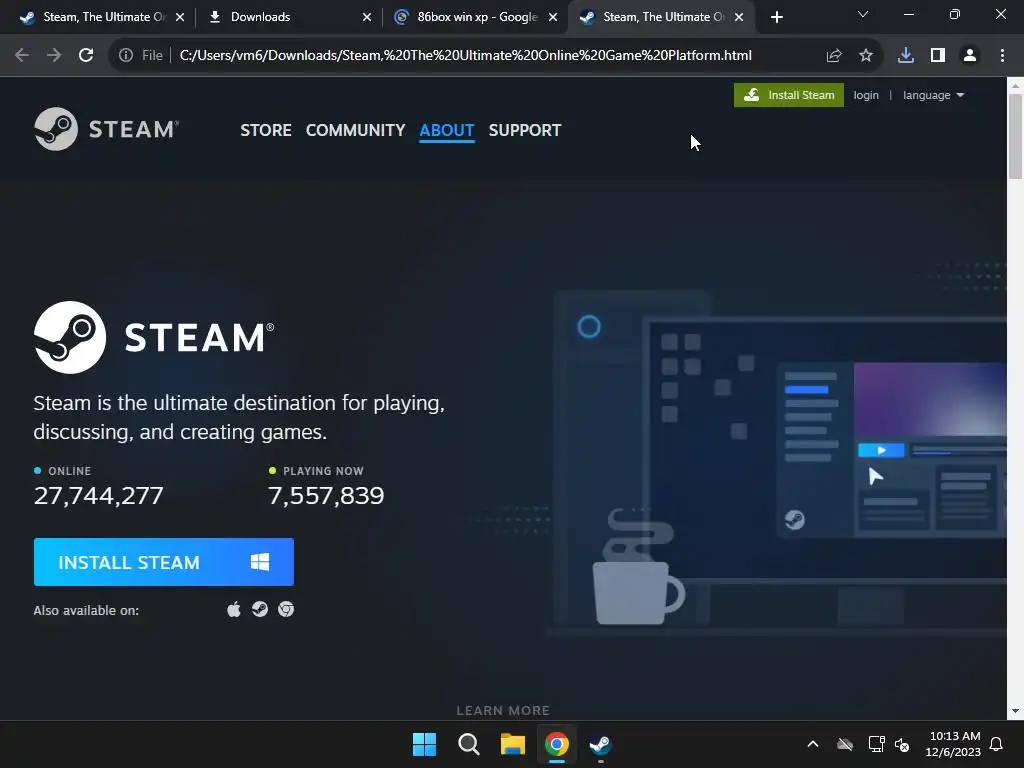Click the login link
The width and height of the screenshot is (1024, 768).
click(x=866, y=95)
